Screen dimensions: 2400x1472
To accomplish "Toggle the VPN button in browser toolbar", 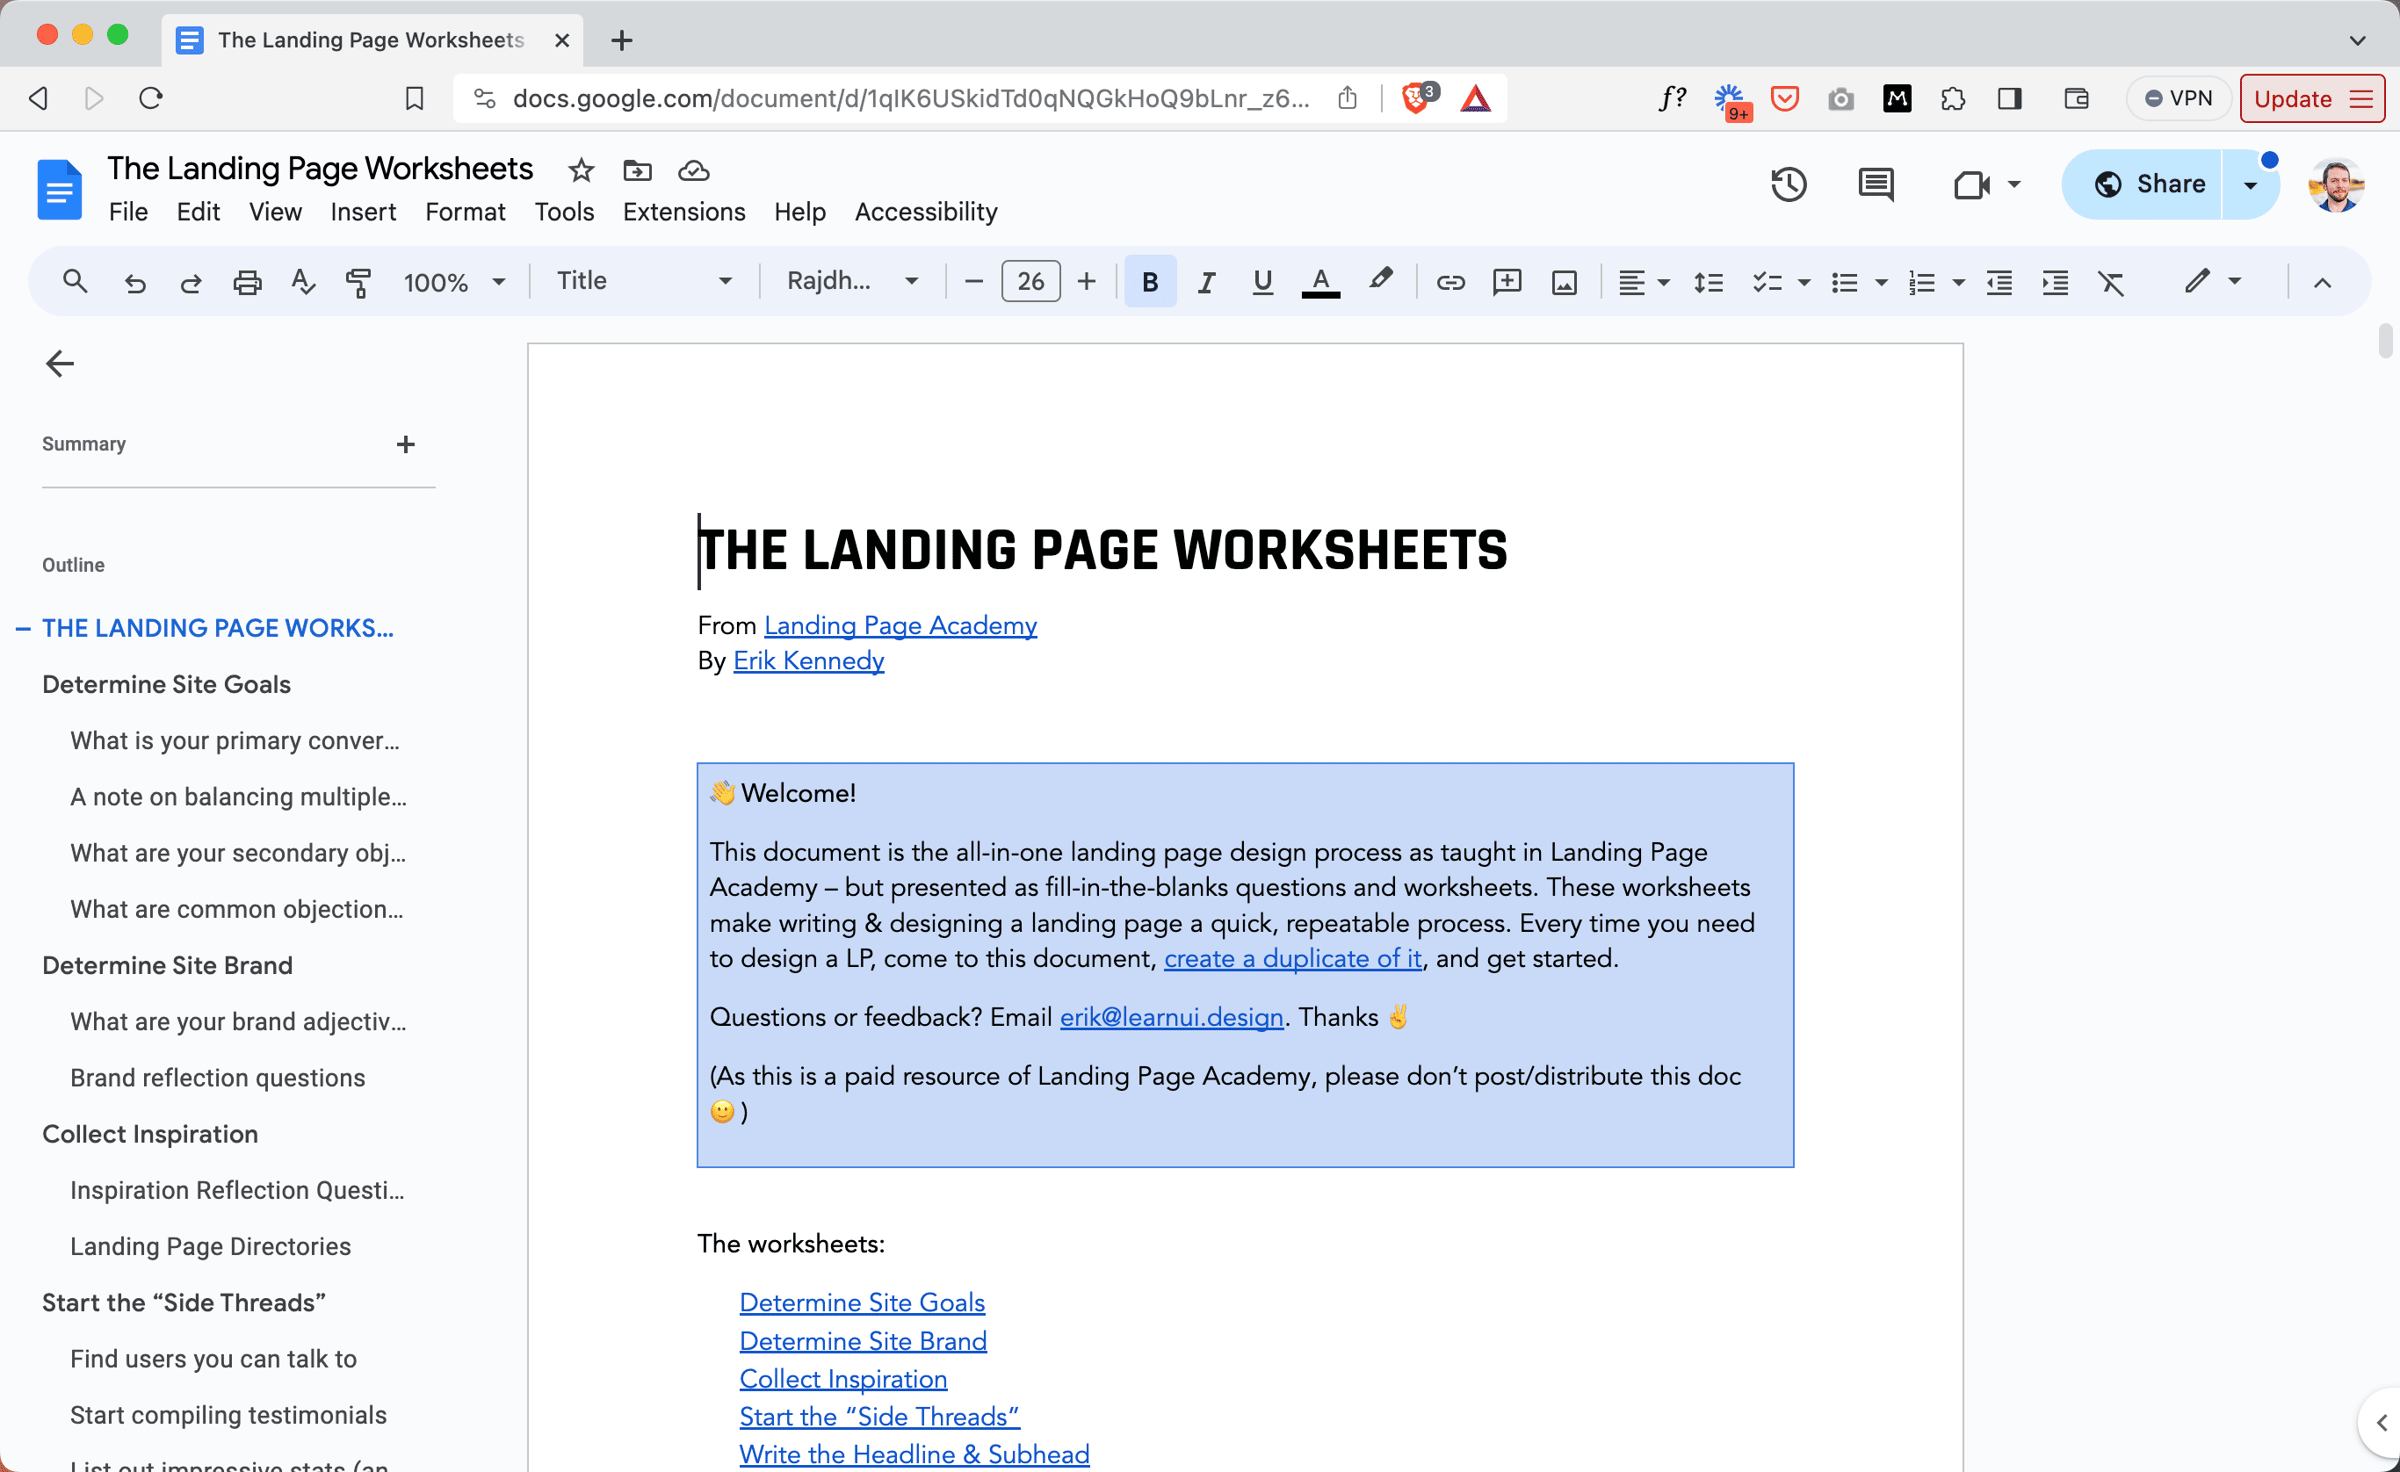I will click(2178, 98).
